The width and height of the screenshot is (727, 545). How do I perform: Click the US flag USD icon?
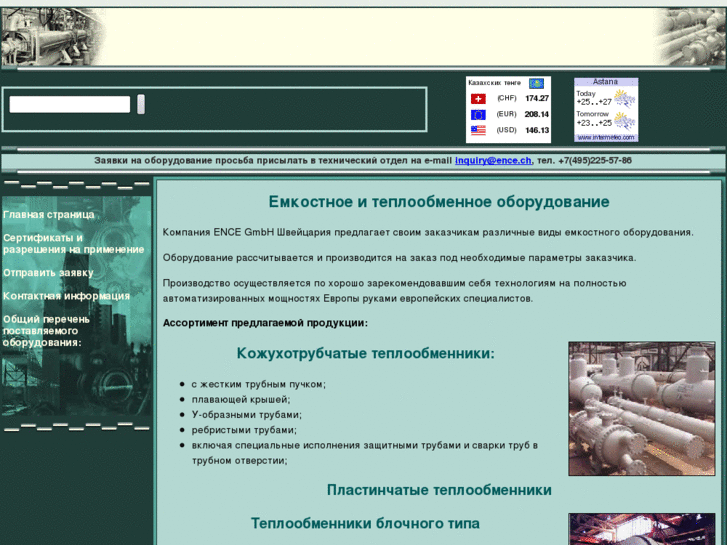[x=478, y=130]
